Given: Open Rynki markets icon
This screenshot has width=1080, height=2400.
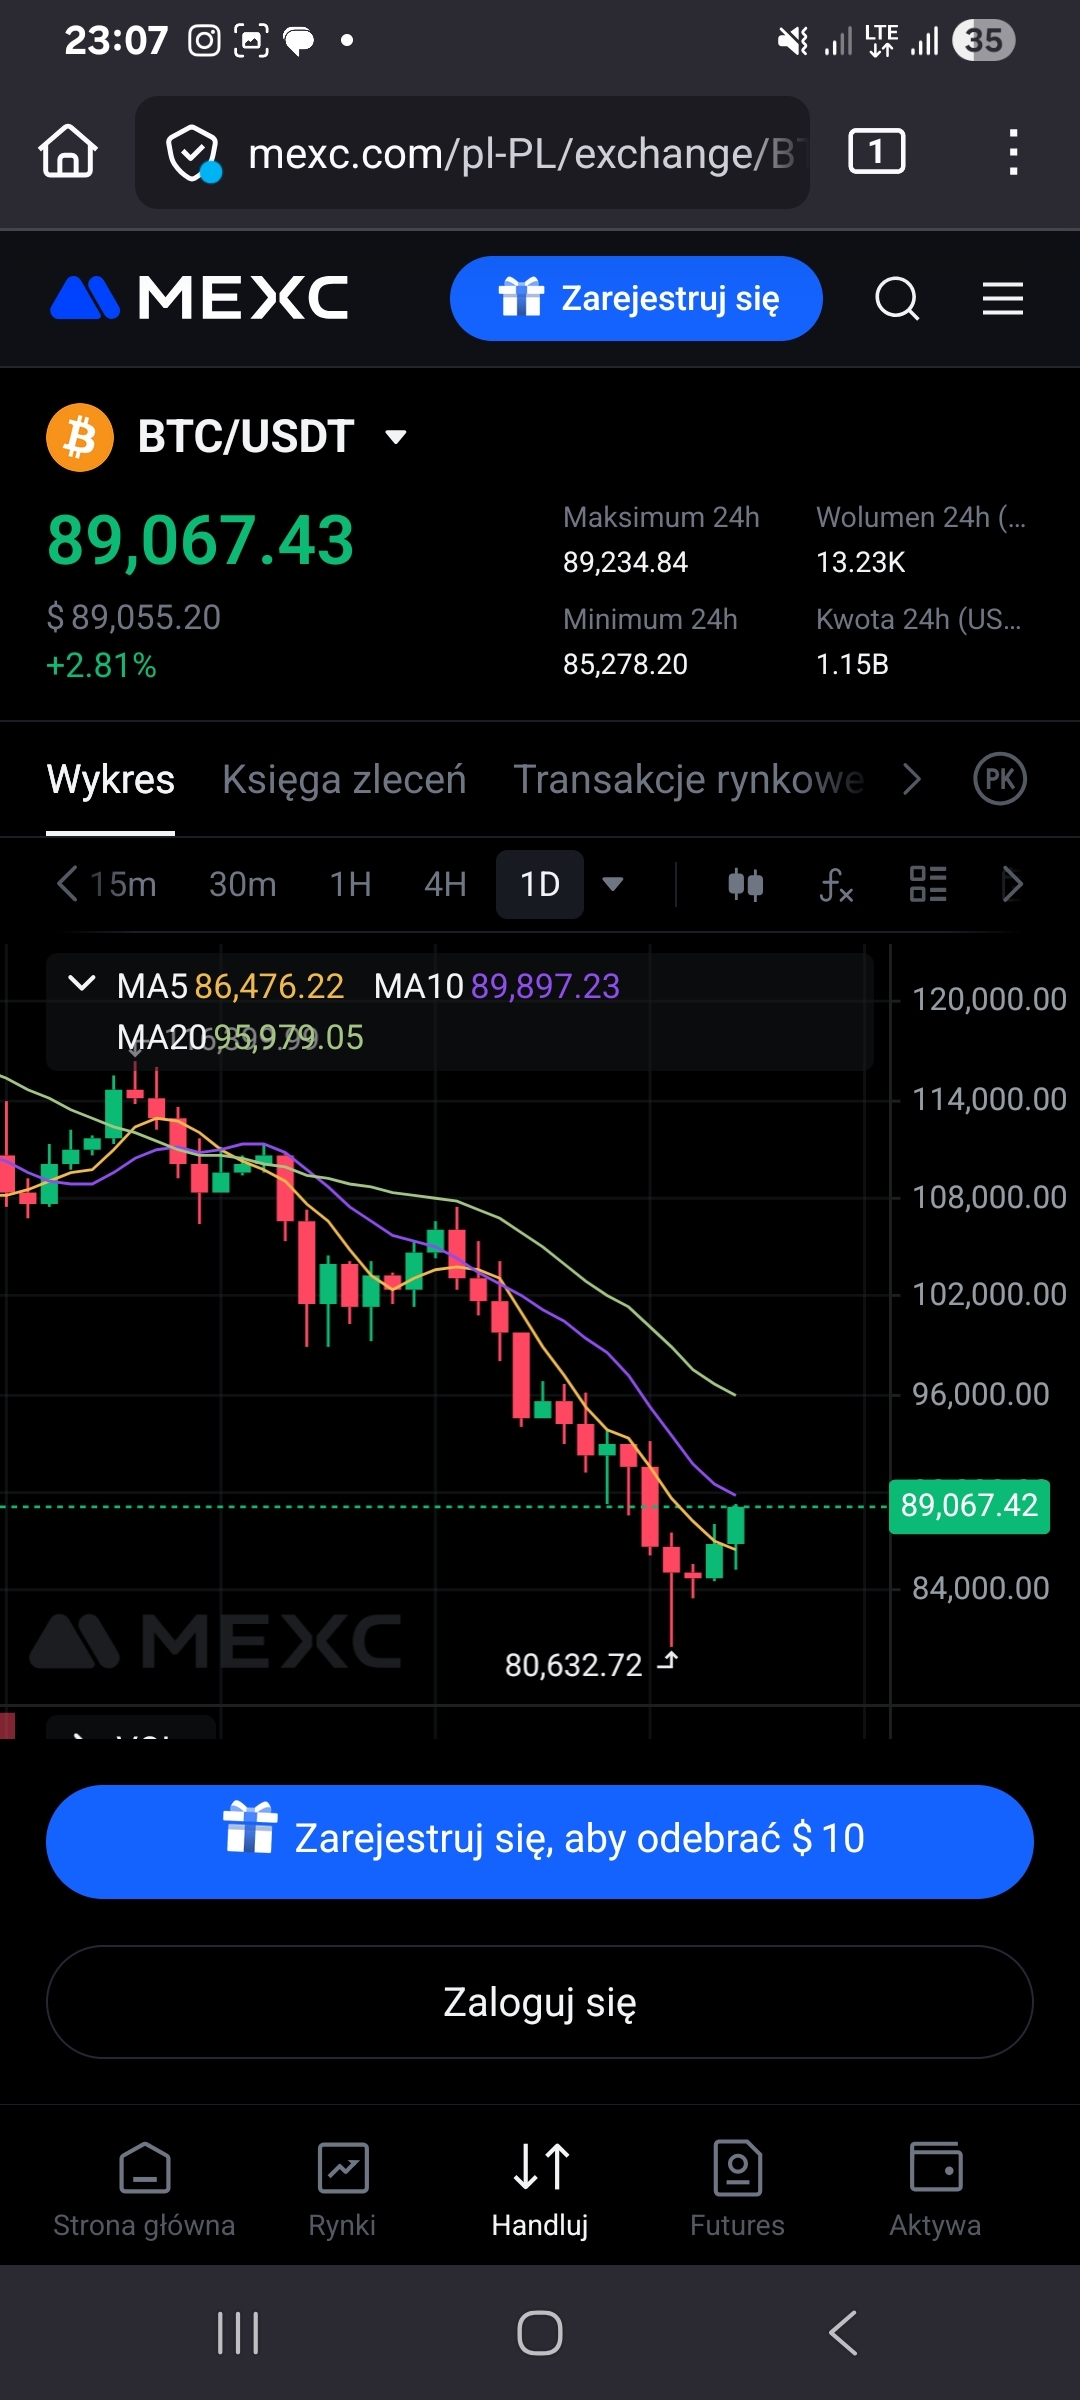Looking at the screenshot, I should (342, 2188).
